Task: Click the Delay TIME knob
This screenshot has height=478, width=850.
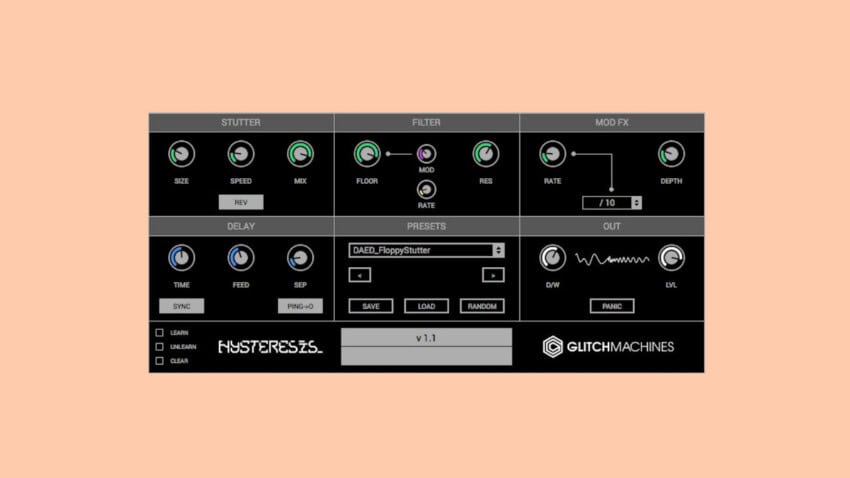Action: [181, 258]
